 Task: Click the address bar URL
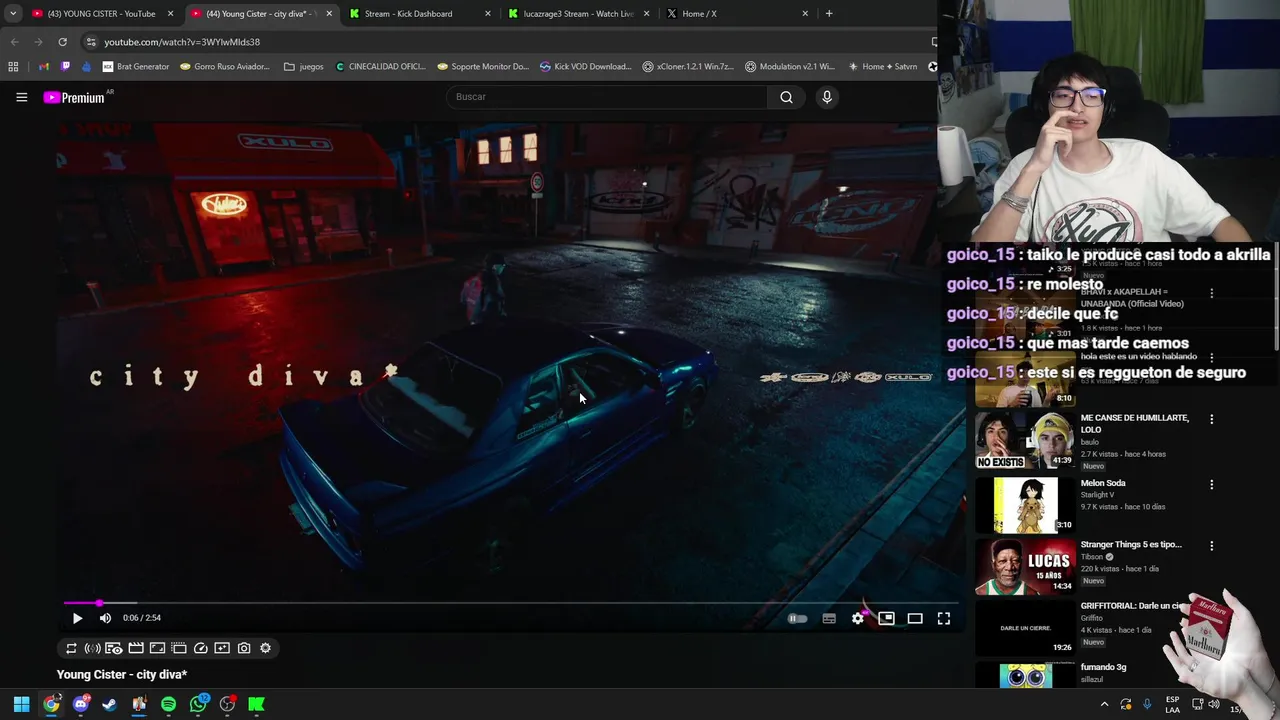[x=182, y=42]
